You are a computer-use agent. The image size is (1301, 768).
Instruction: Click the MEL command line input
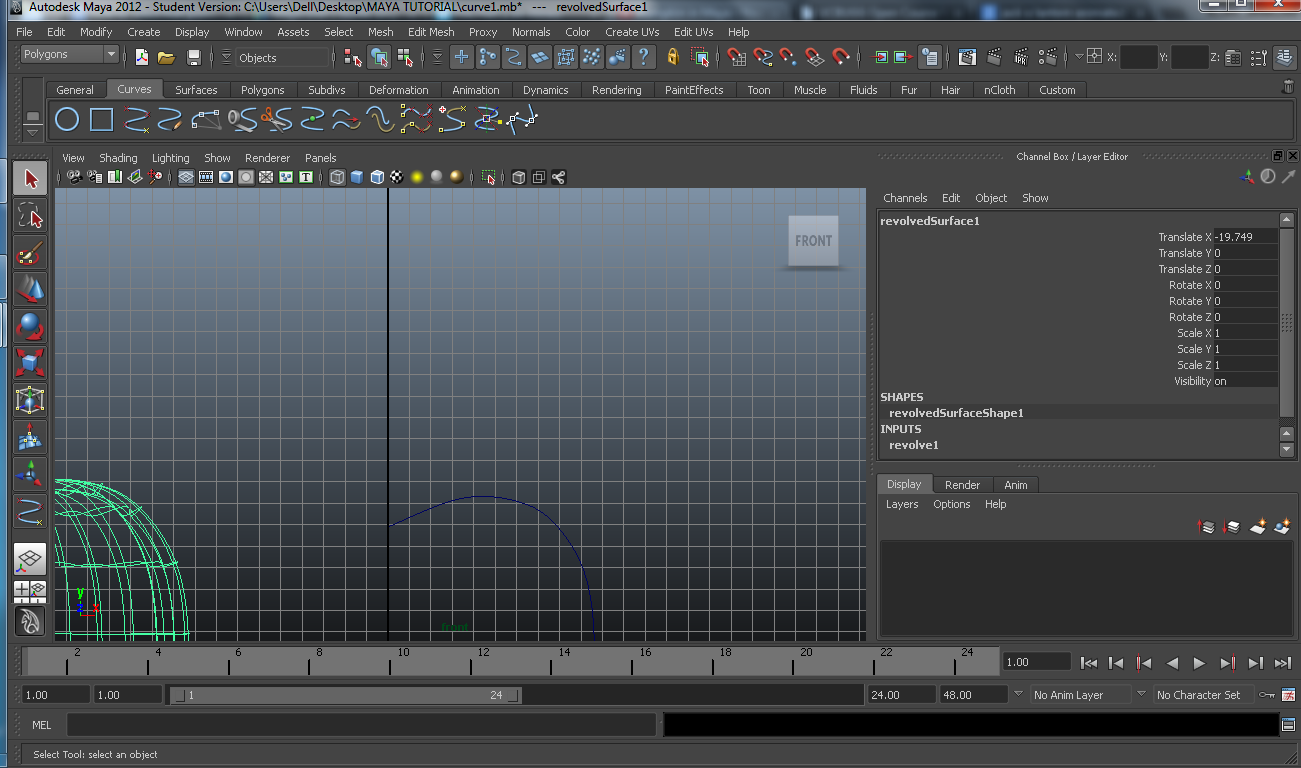point(361,725)
